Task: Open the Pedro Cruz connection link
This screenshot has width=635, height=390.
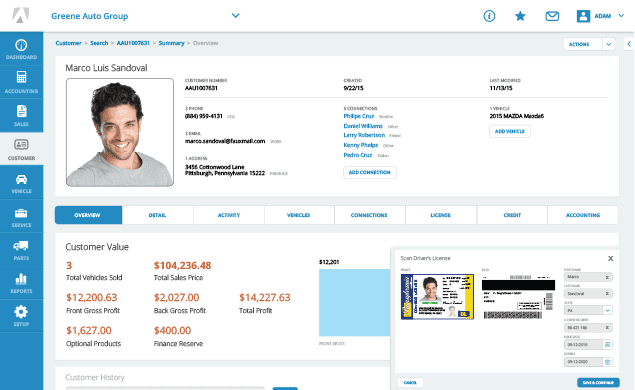Action: 358,155
